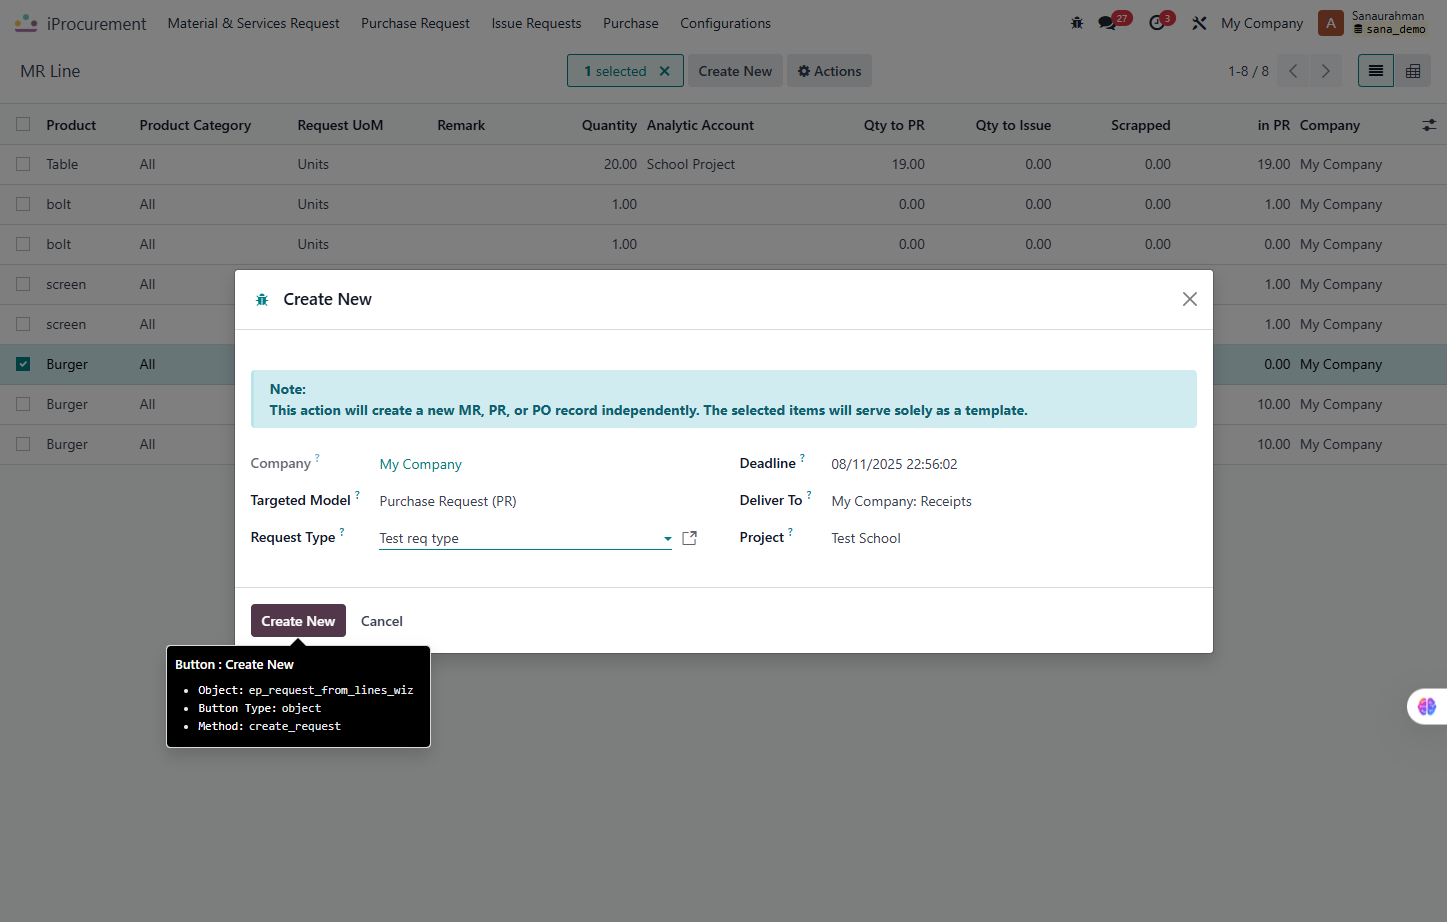The width and height of the screenshot is (1447, 922).
Task: Sort by the Quantity column header
Action: 609,125
